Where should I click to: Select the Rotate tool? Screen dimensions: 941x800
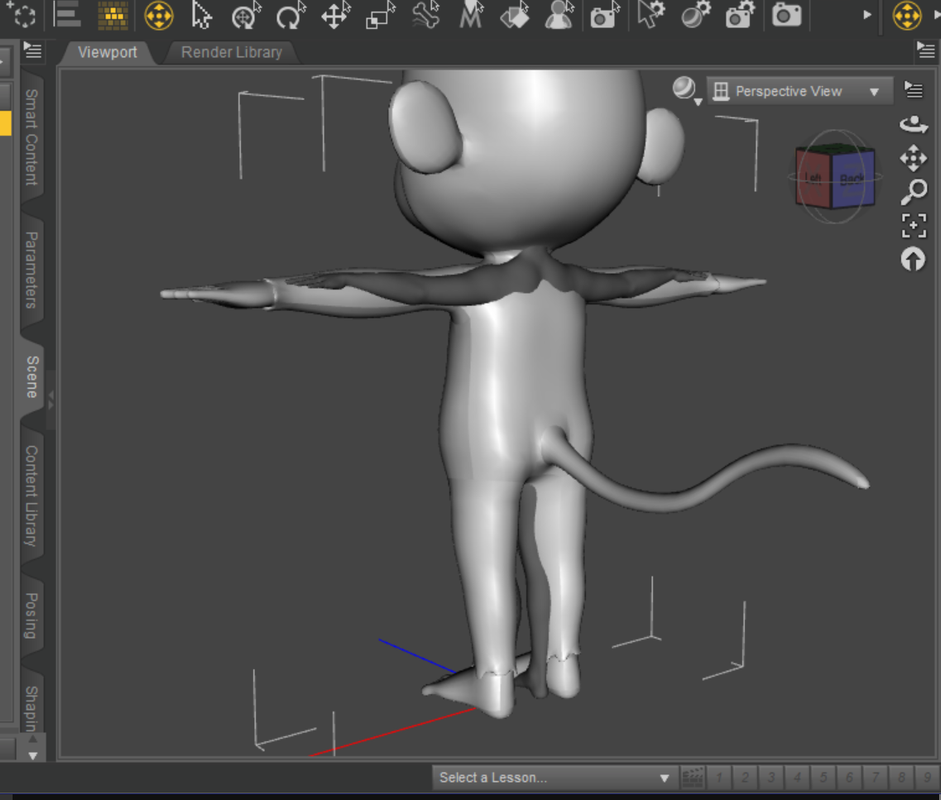coord(290,16)
